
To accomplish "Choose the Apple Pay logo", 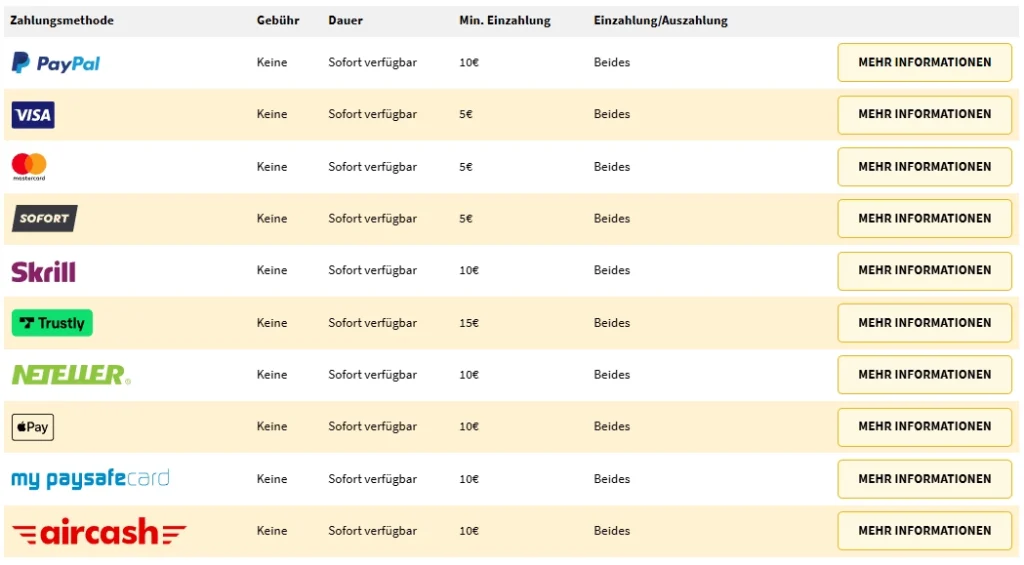I will (x=33, y=427).
